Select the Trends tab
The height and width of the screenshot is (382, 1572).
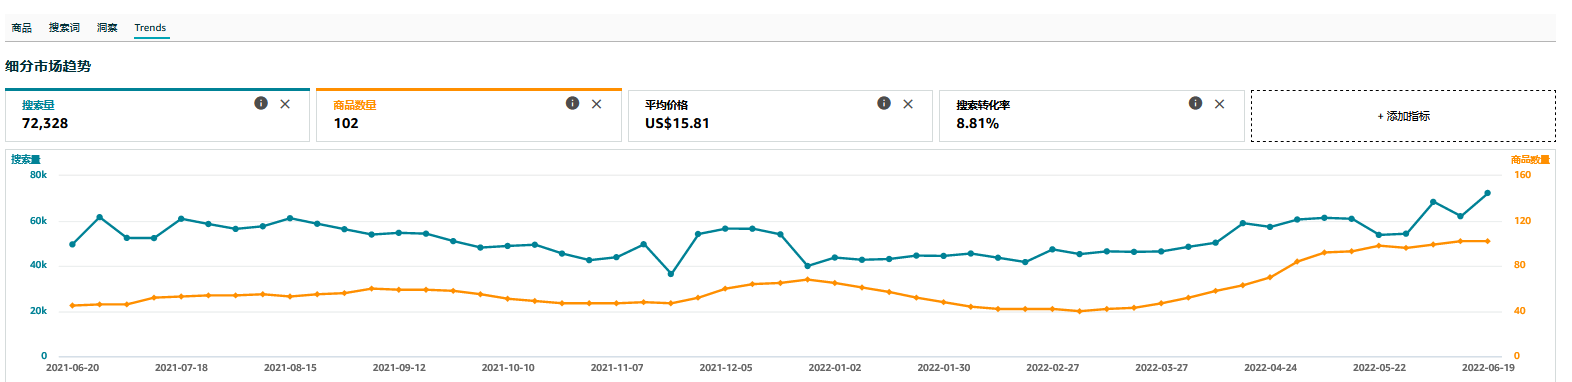pos(150,28)
